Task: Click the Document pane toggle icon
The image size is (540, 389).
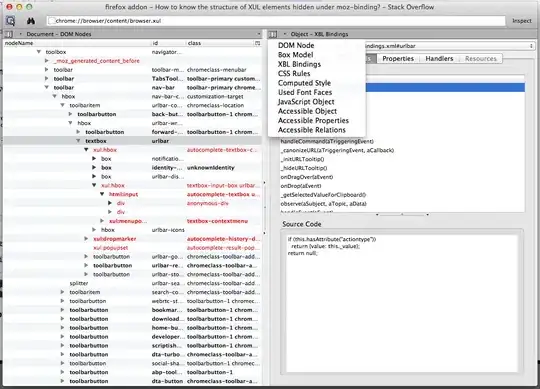Action: pyautogui.click(x=9, y=34)
